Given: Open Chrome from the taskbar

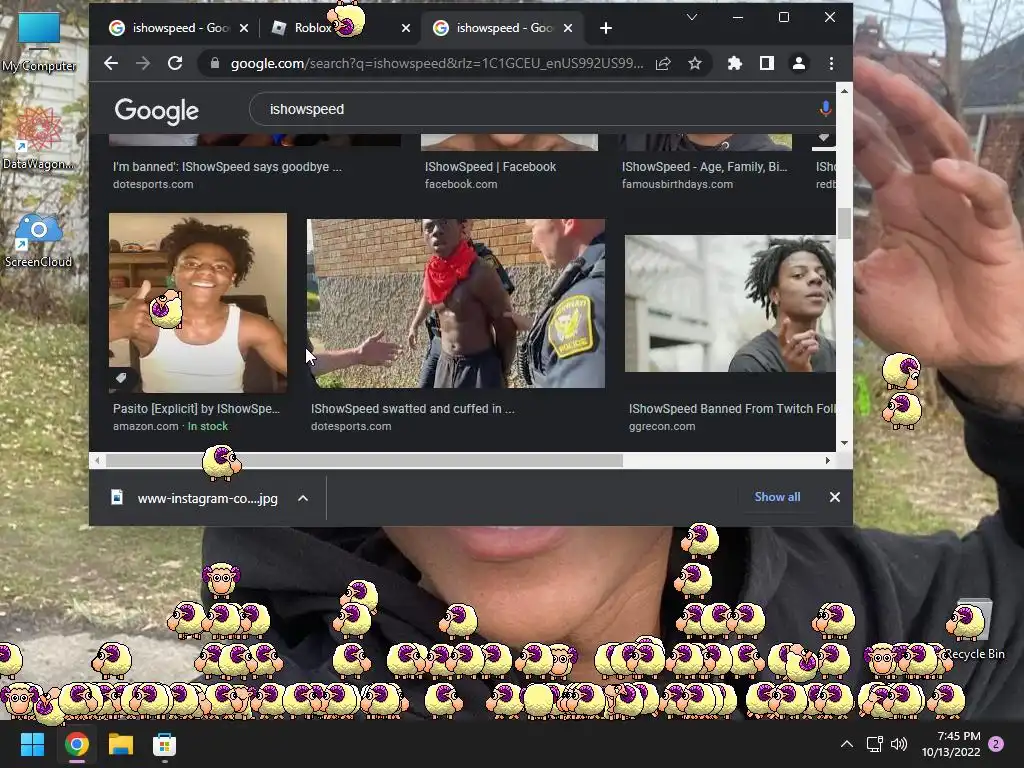Looking at the screenshot, I should (76, 744).
